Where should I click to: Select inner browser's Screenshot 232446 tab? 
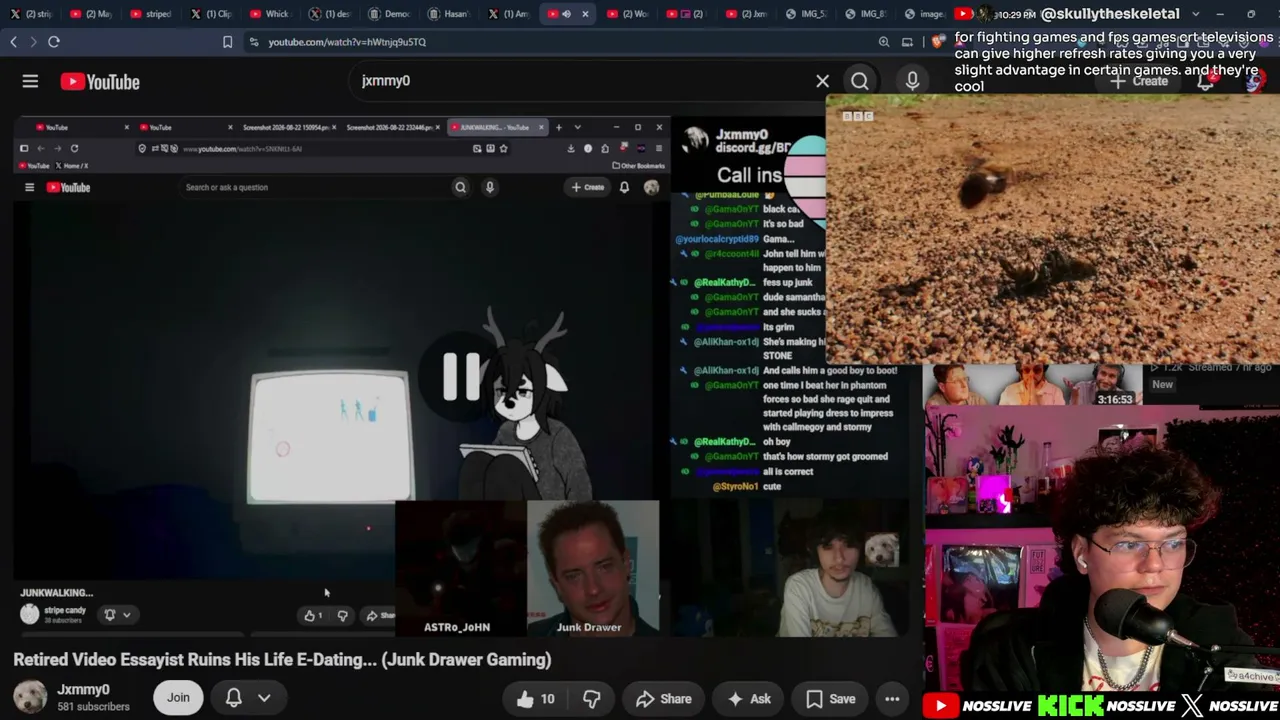(389, 127)
